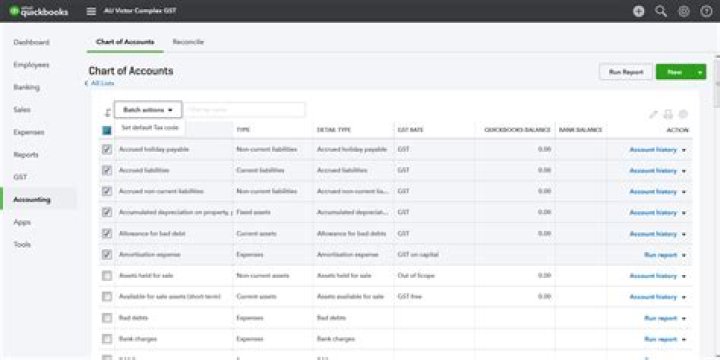Click Run report for Bank charges
Image resolution: width=720 pixels, height=360 pixels.
coord(661,339)
